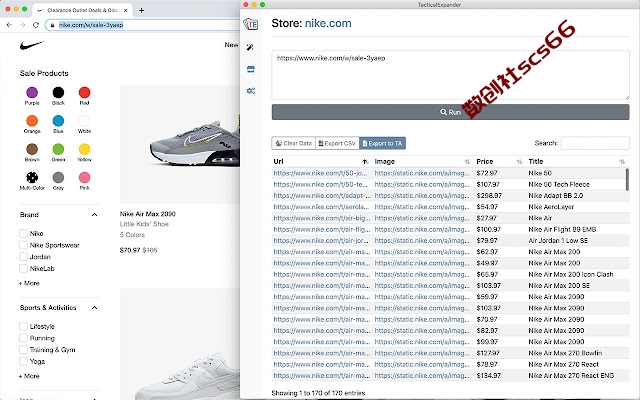
Task: Check the Yoga activity checkbox
Action: click(x=23, y=361)
